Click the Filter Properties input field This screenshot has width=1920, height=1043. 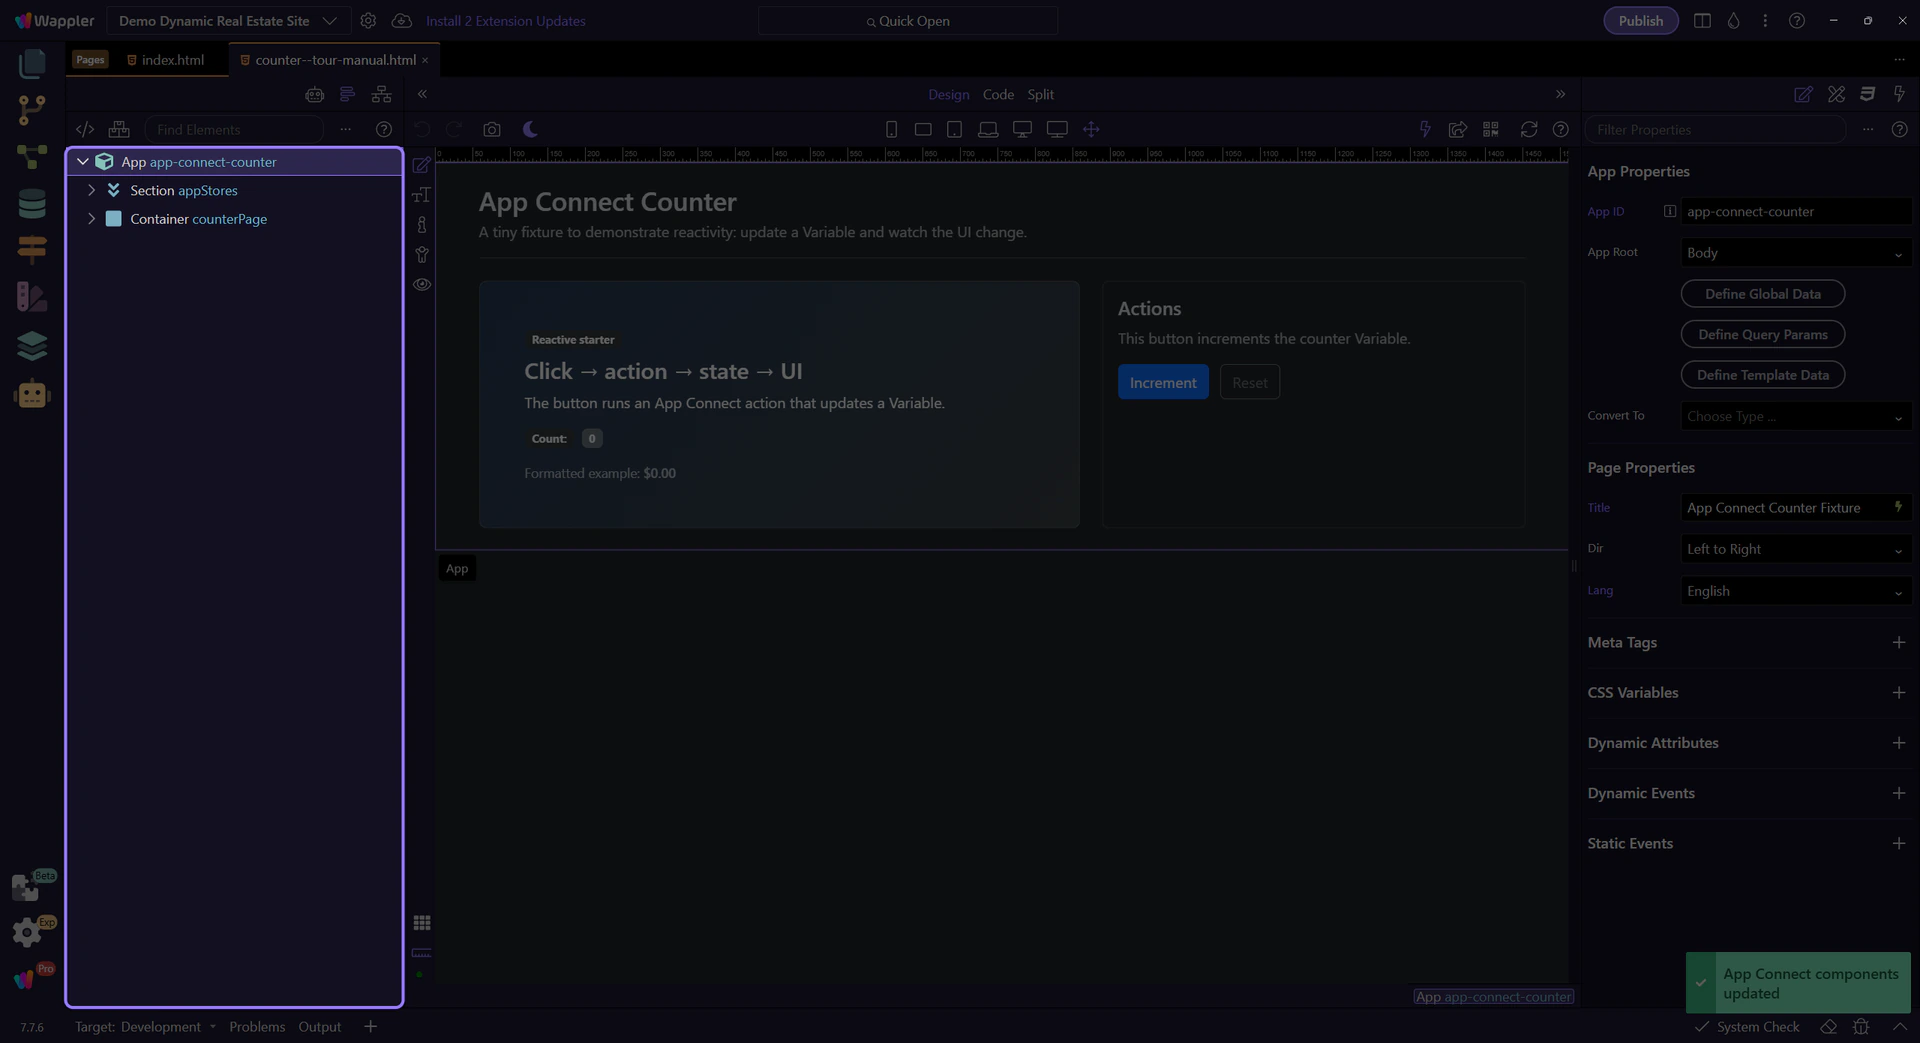1715,130
